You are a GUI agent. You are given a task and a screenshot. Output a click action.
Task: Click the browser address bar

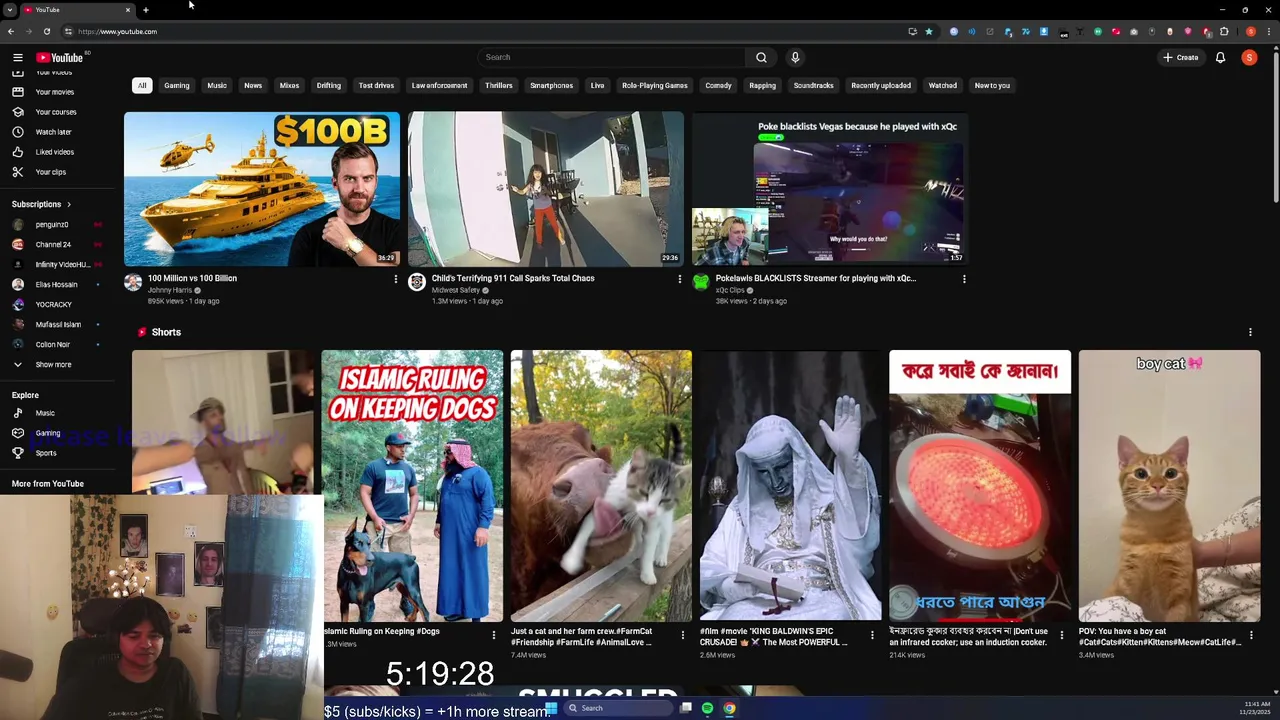[x=480, y=31]
